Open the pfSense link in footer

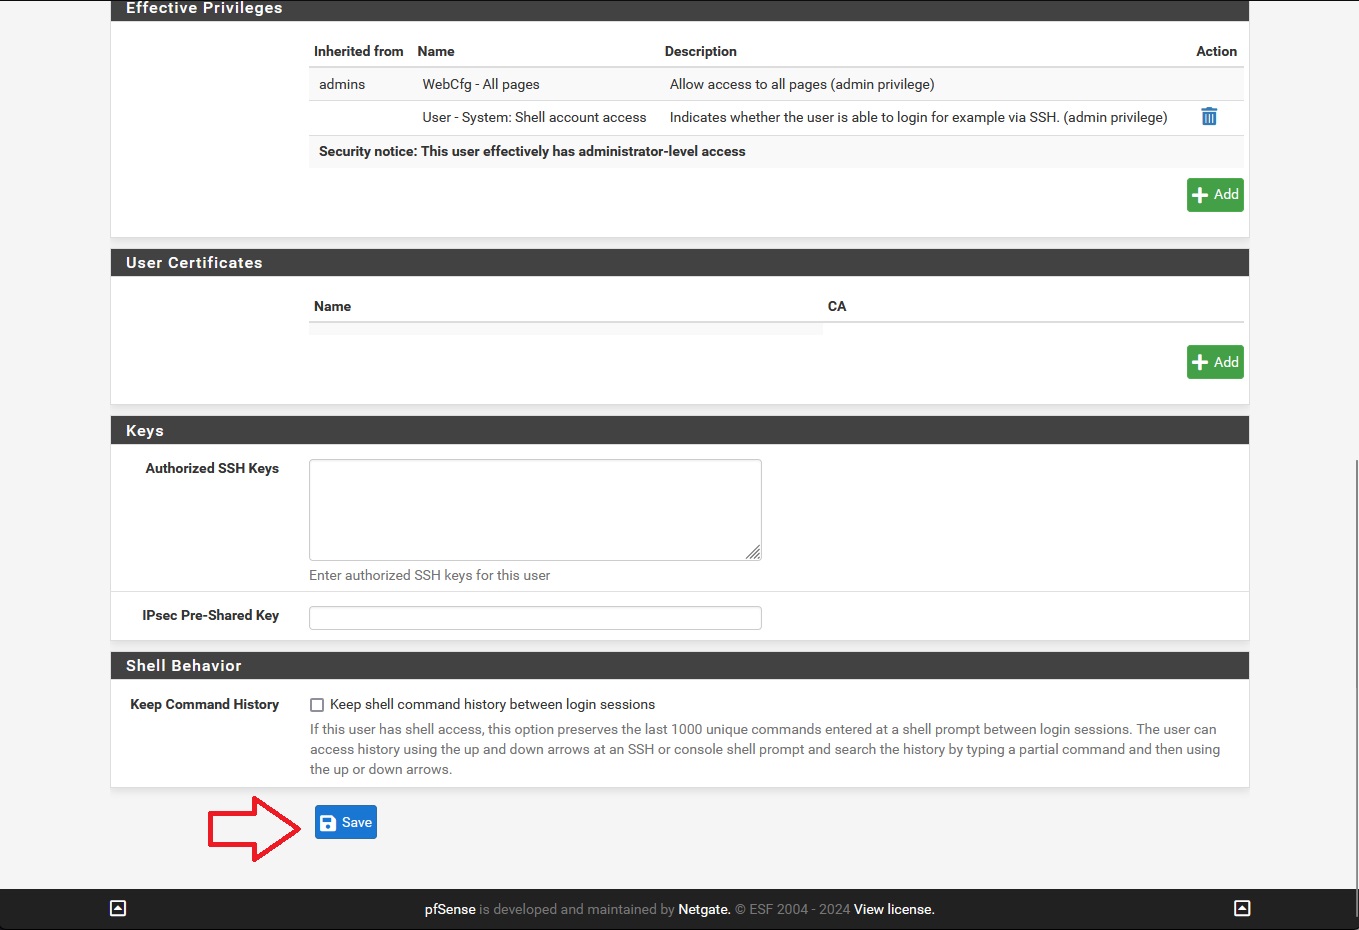(450, 909)
